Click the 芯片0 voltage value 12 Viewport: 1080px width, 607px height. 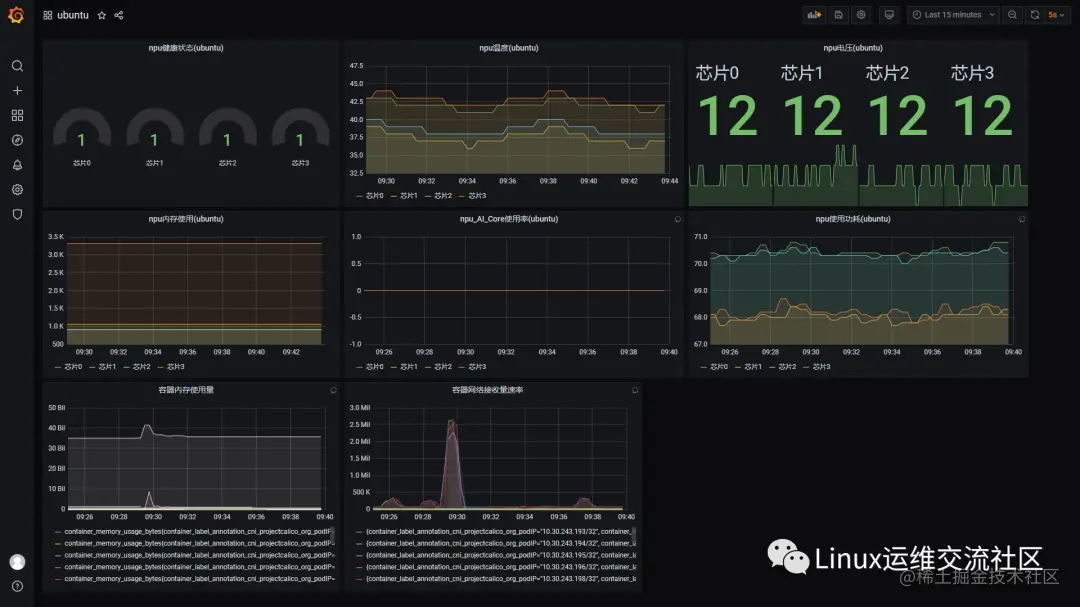click(728, 116)
